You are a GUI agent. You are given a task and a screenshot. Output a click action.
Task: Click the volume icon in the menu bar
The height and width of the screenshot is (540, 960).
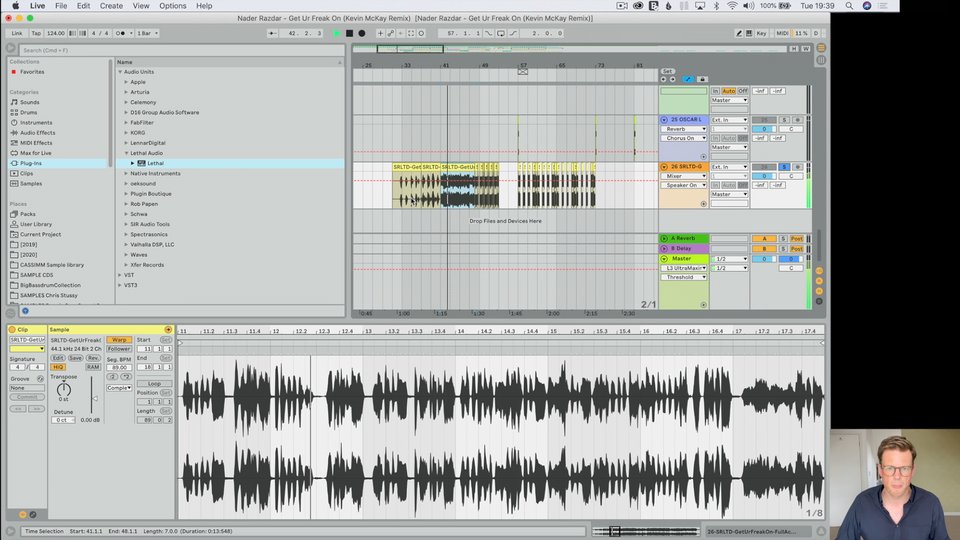point(749,6)
